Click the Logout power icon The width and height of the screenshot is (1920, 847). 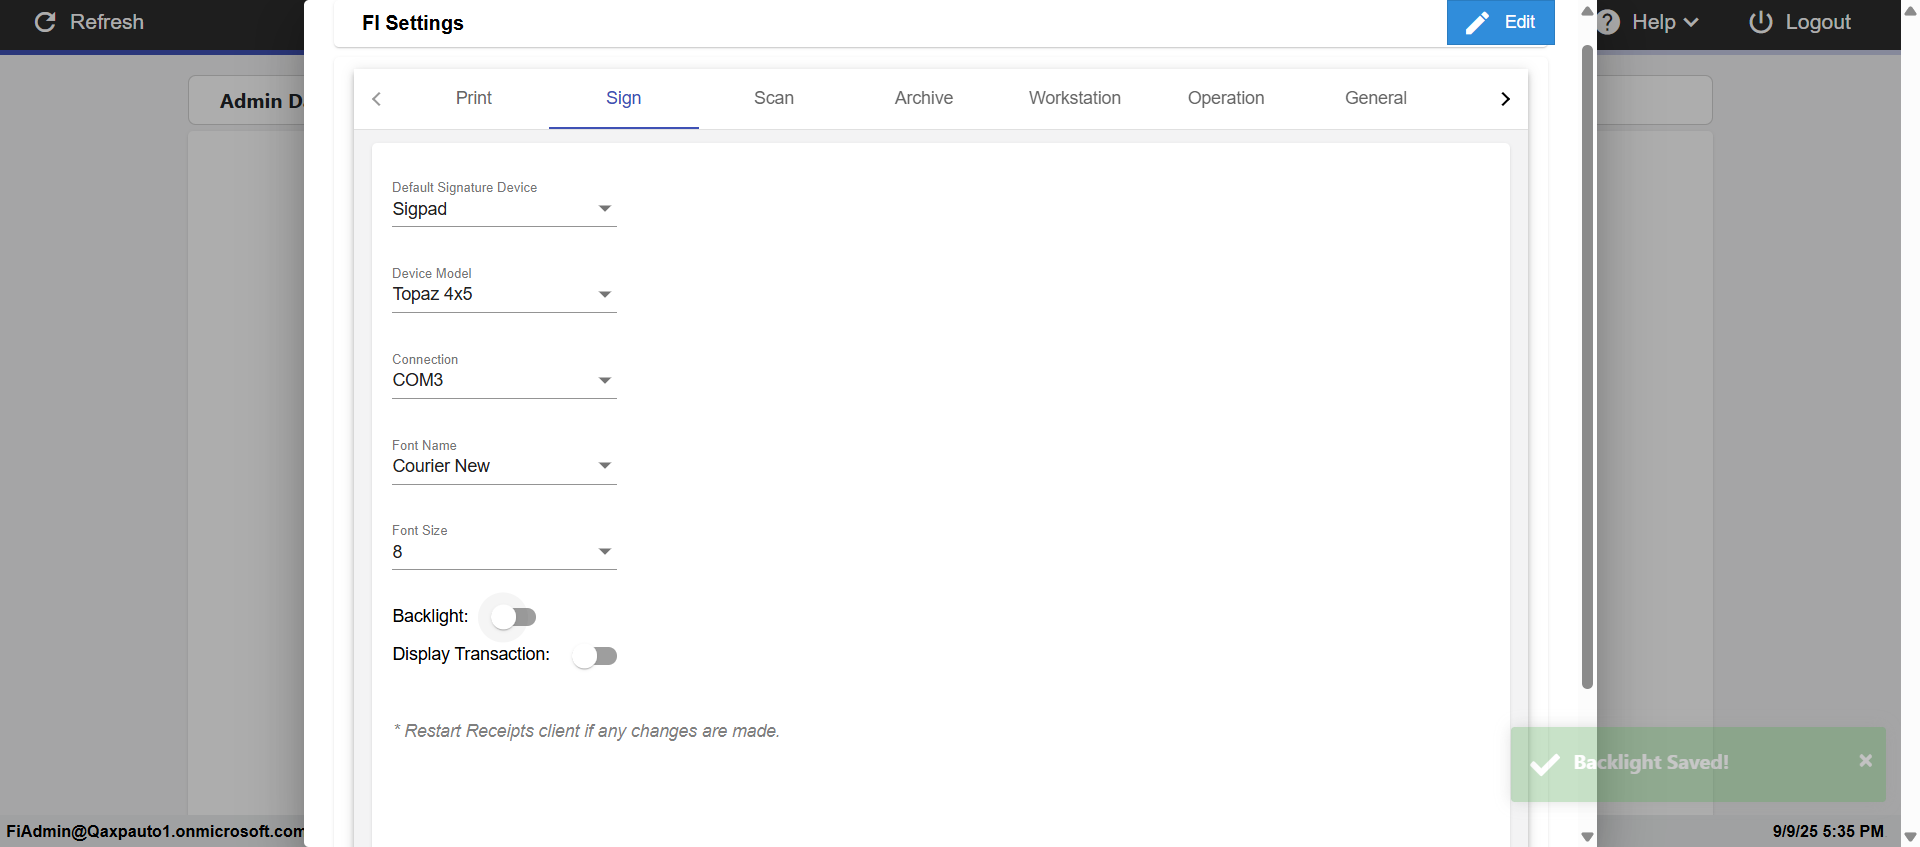pyautogui.click(x=1761, y=22)
